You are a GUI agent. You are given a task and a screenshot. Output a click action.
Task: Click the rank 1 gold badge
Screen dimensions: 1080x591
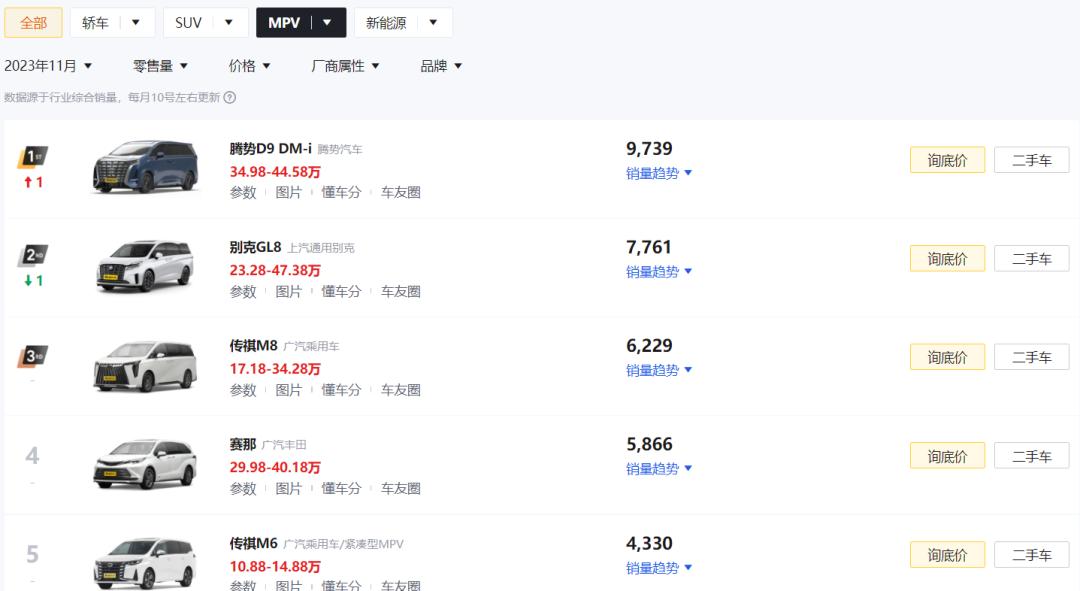point(33,157)
